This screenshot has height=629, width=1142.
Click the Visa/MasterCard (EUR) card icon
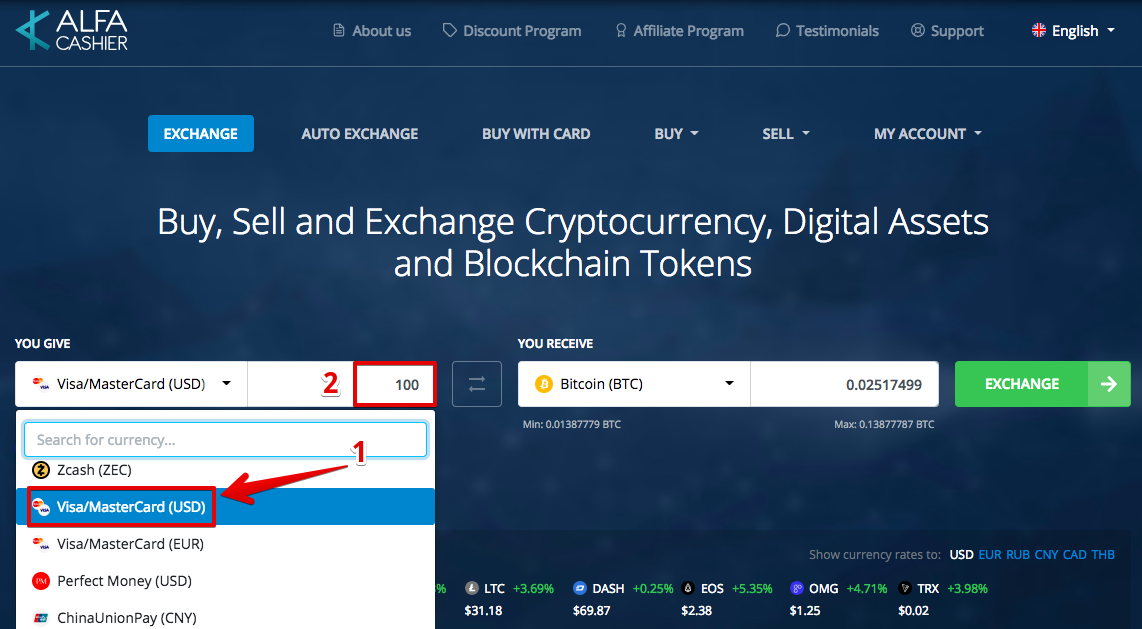click(42, 544)
